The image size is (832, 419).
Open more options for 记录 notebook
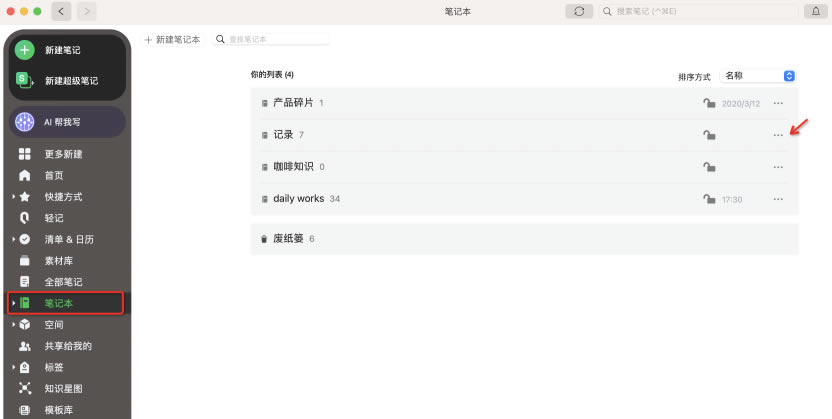tap(778, 135)
